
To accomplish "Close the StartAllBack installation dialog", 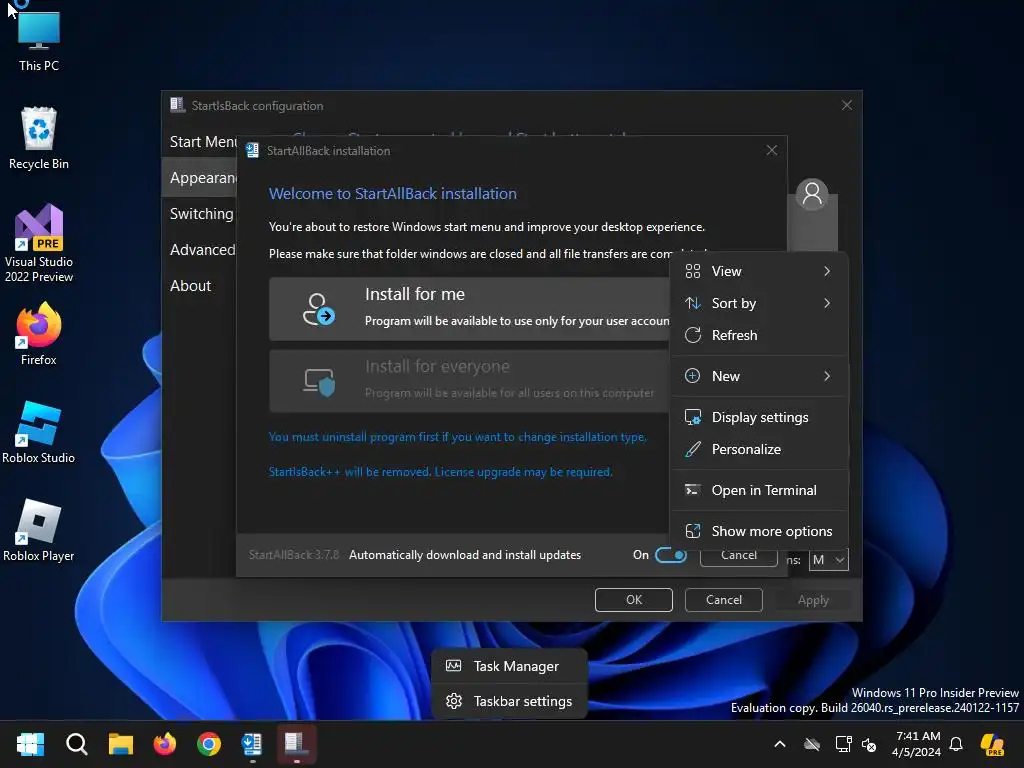I will [771, 150].
